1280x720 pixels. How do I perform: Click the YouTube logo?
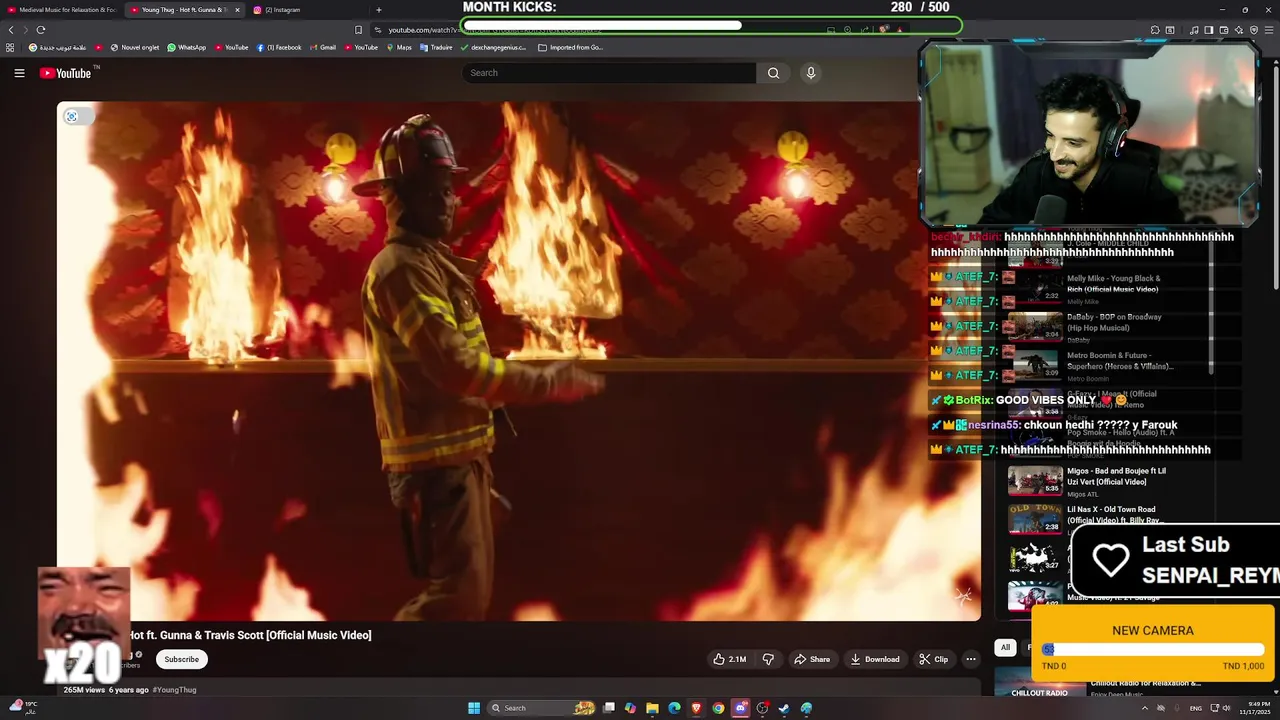point(66,73)
